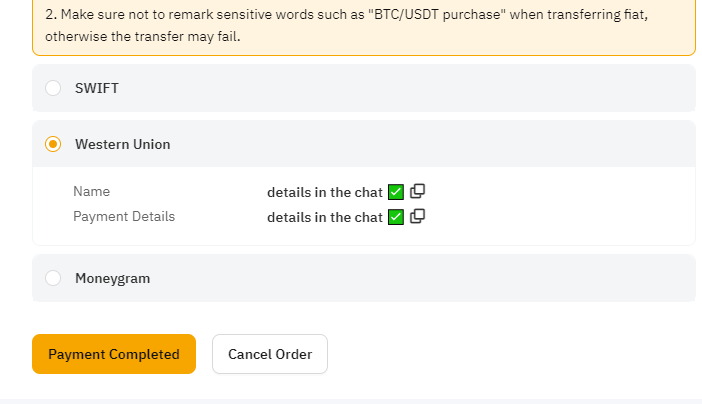702x404 pixels.
Task: Click the Name field's "details in the chat" text
Action: point(325,192)
